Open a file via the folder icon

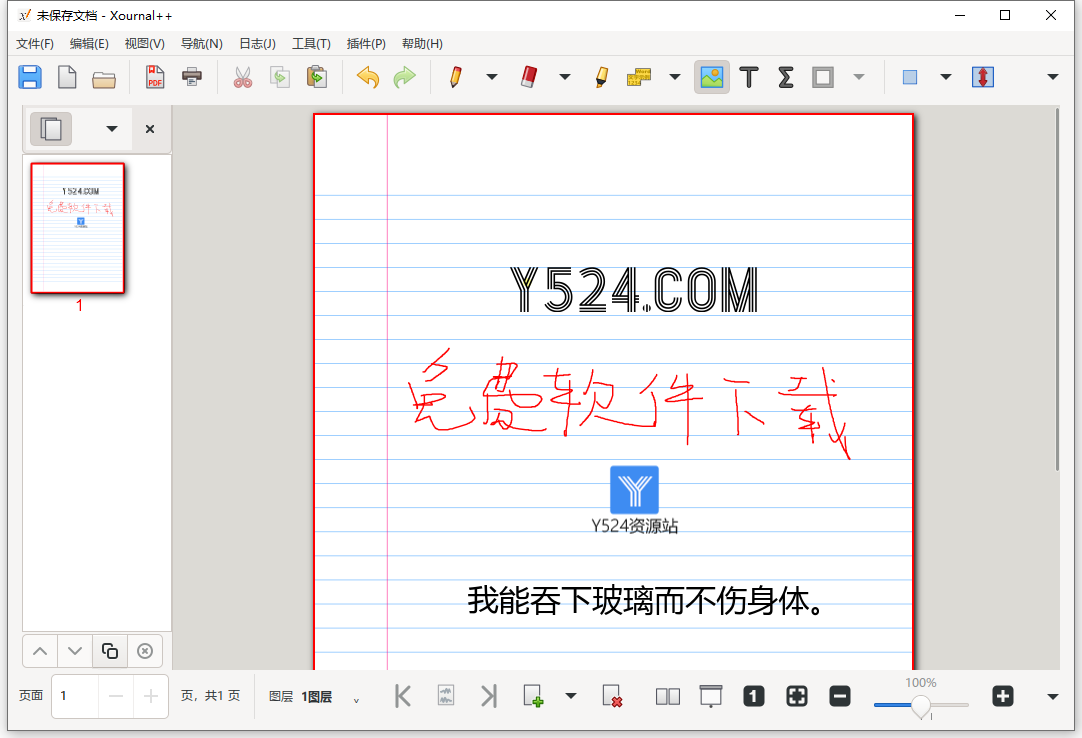coord(104,78)
